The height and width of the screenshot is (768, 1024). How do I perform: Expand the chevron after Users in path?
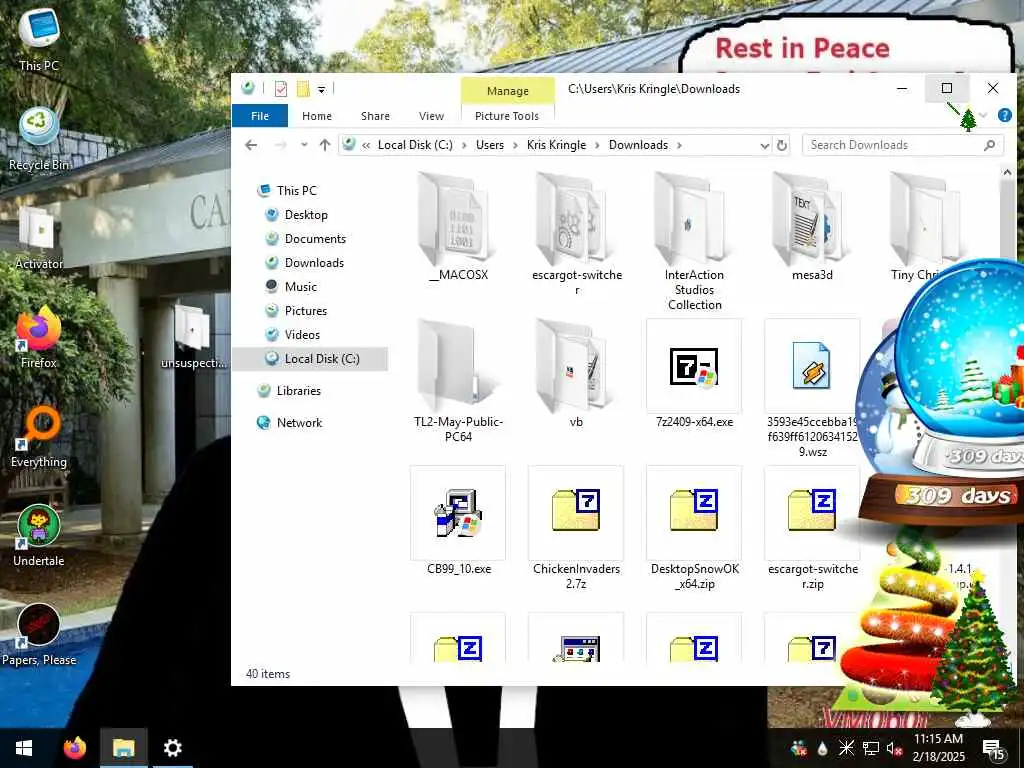pos(515,145)
